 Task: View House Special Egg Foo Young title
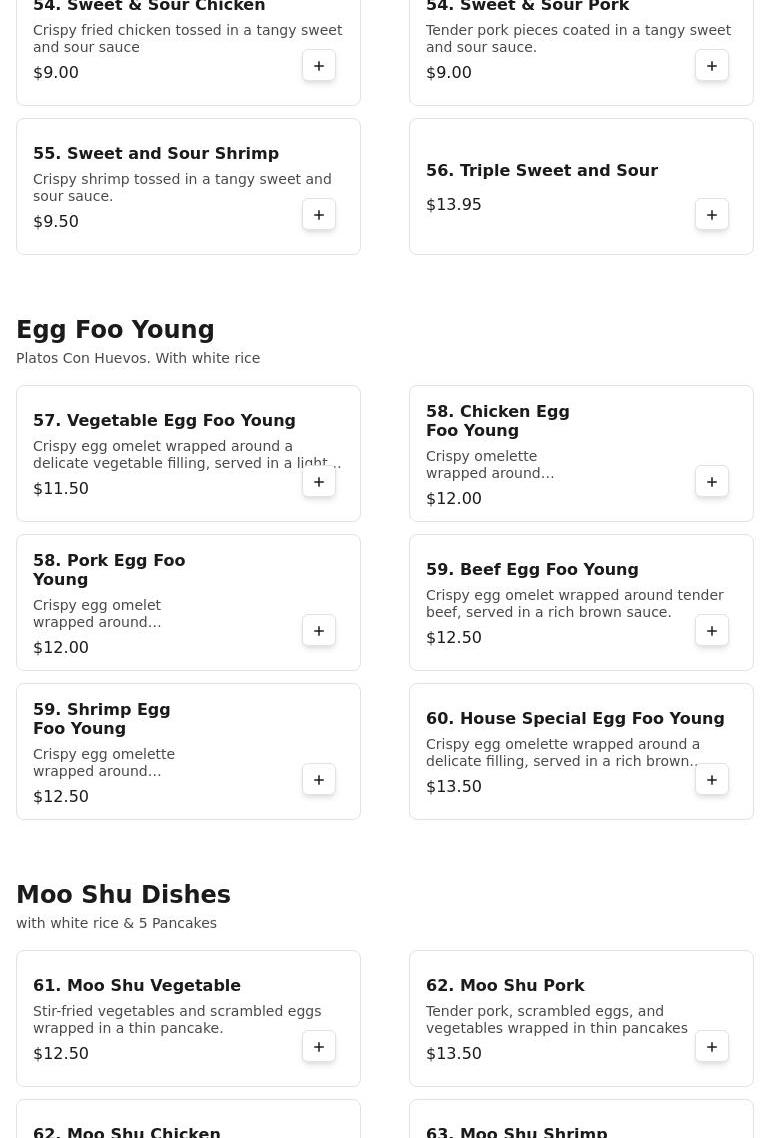click(574, 719)
